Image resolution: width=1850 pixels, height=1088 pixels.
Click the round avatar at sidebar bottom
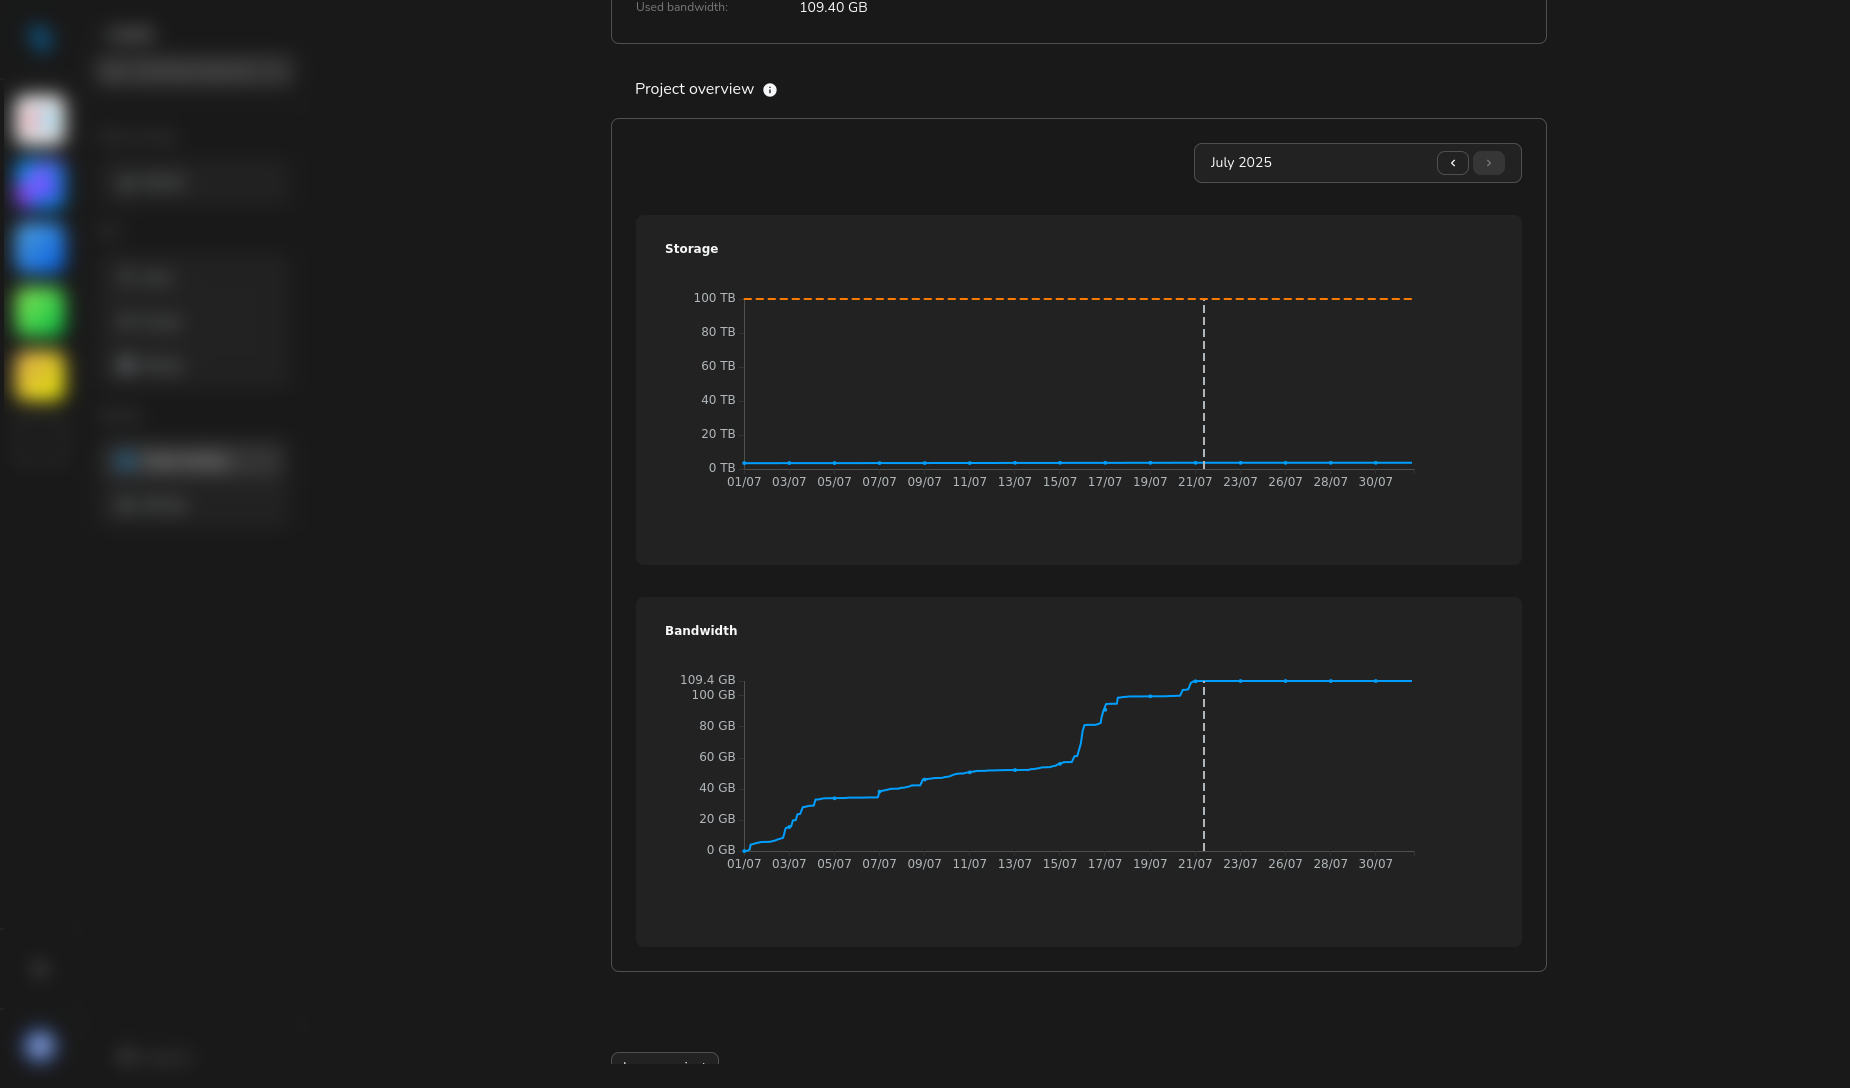coord(40,1046)
